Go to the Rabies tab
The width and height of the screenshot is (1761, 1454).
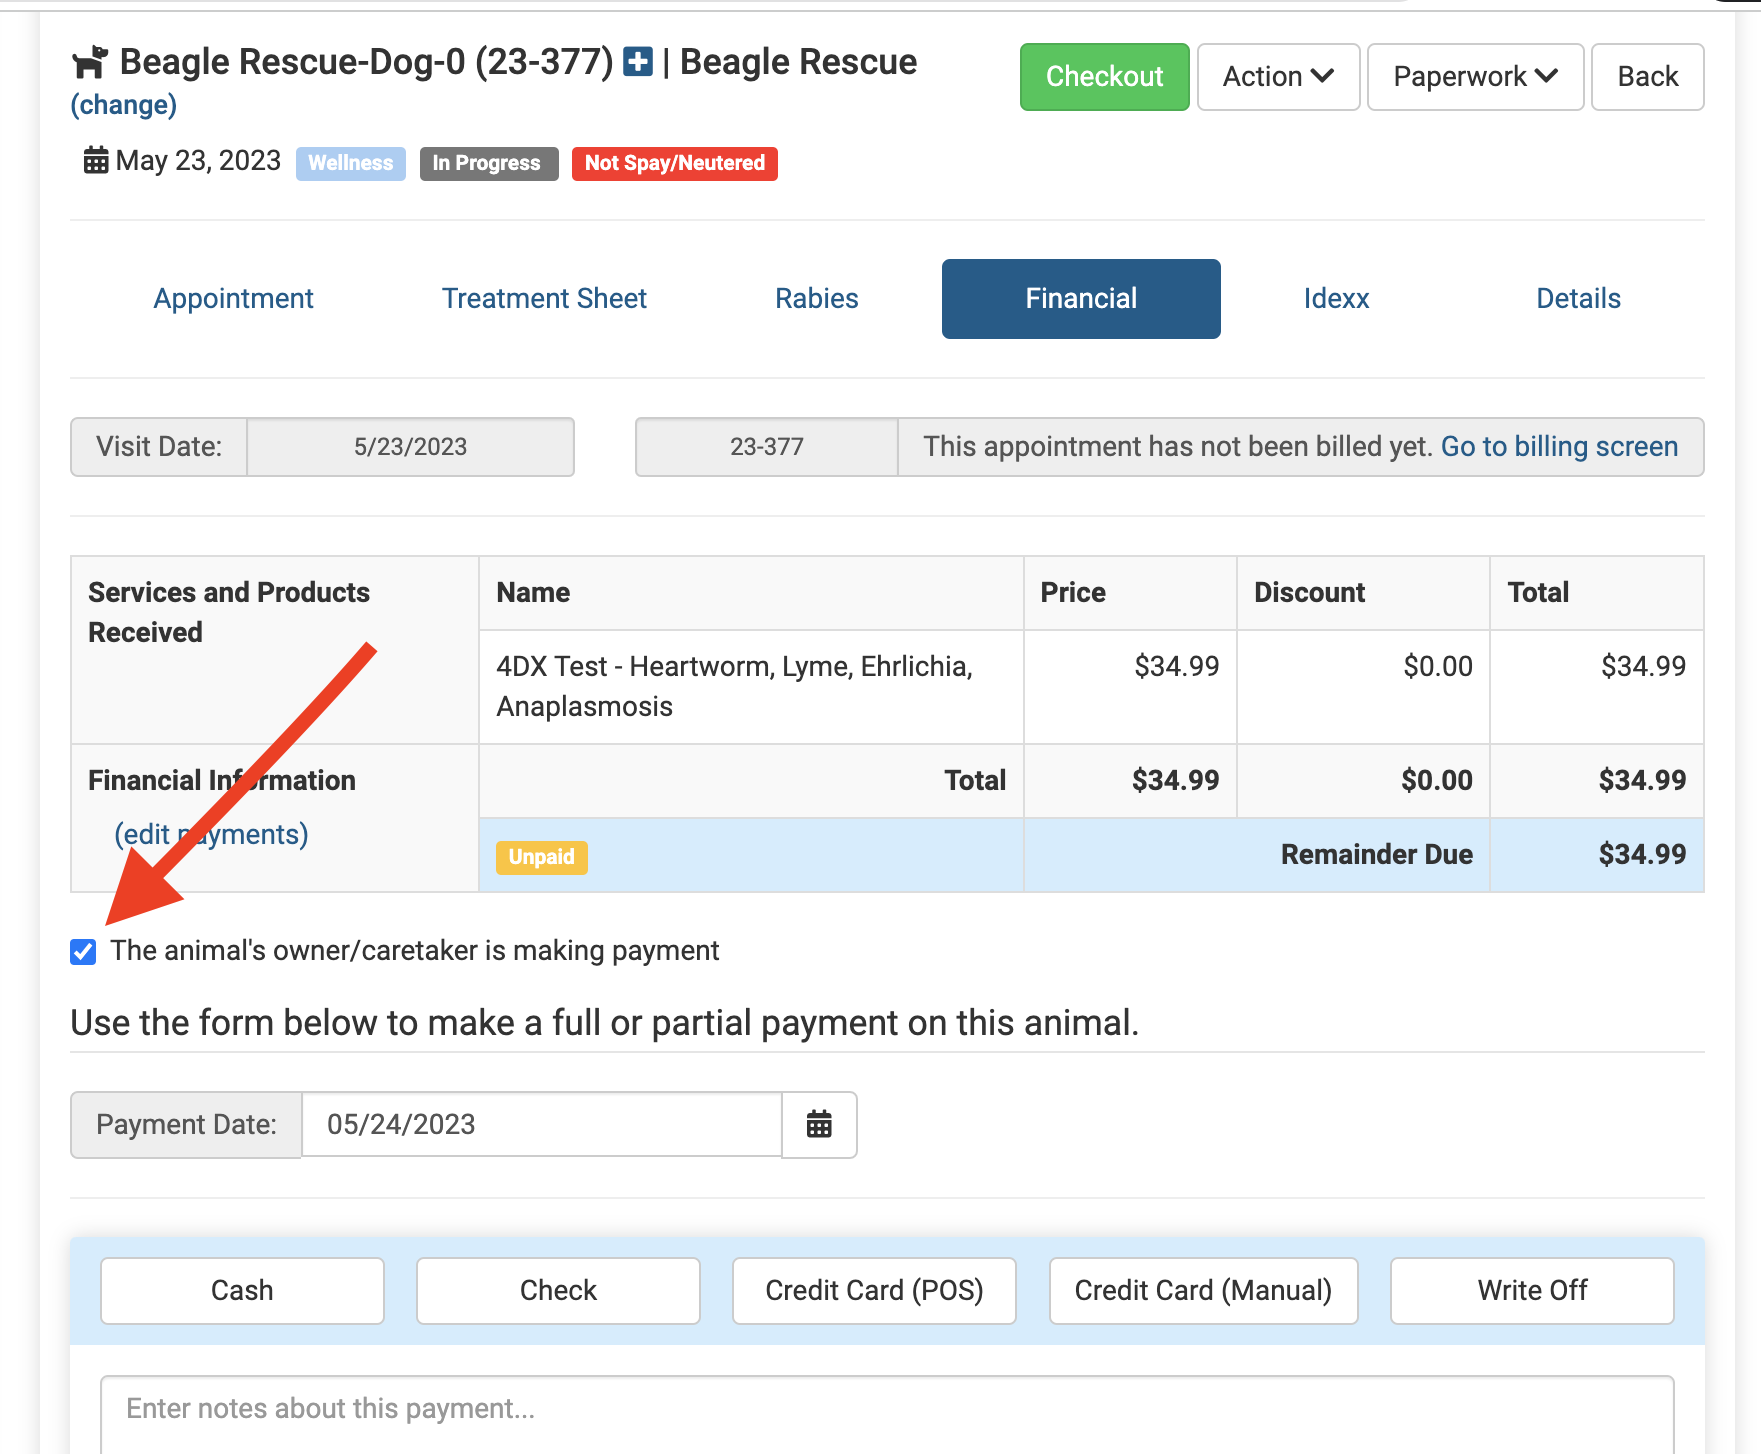click(x=816, y=299)
